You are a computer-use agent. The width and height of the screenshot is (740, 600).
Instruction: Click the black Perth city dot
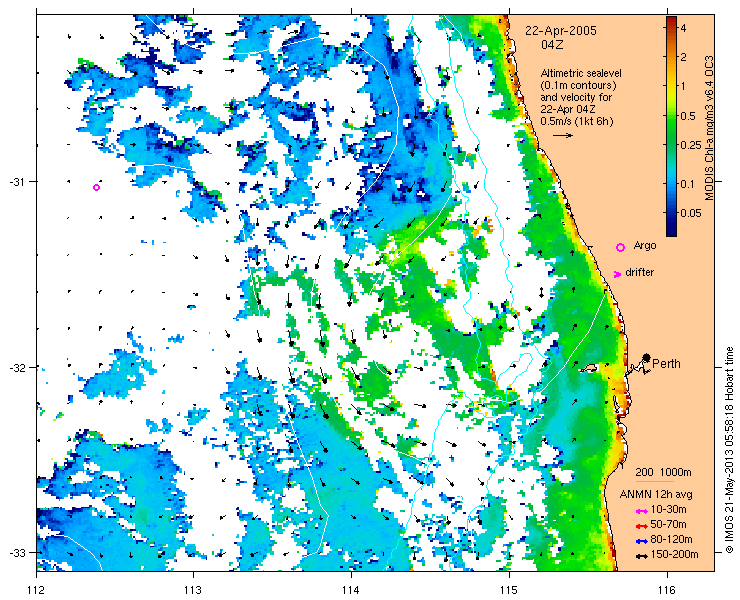[x=647, y=357]
